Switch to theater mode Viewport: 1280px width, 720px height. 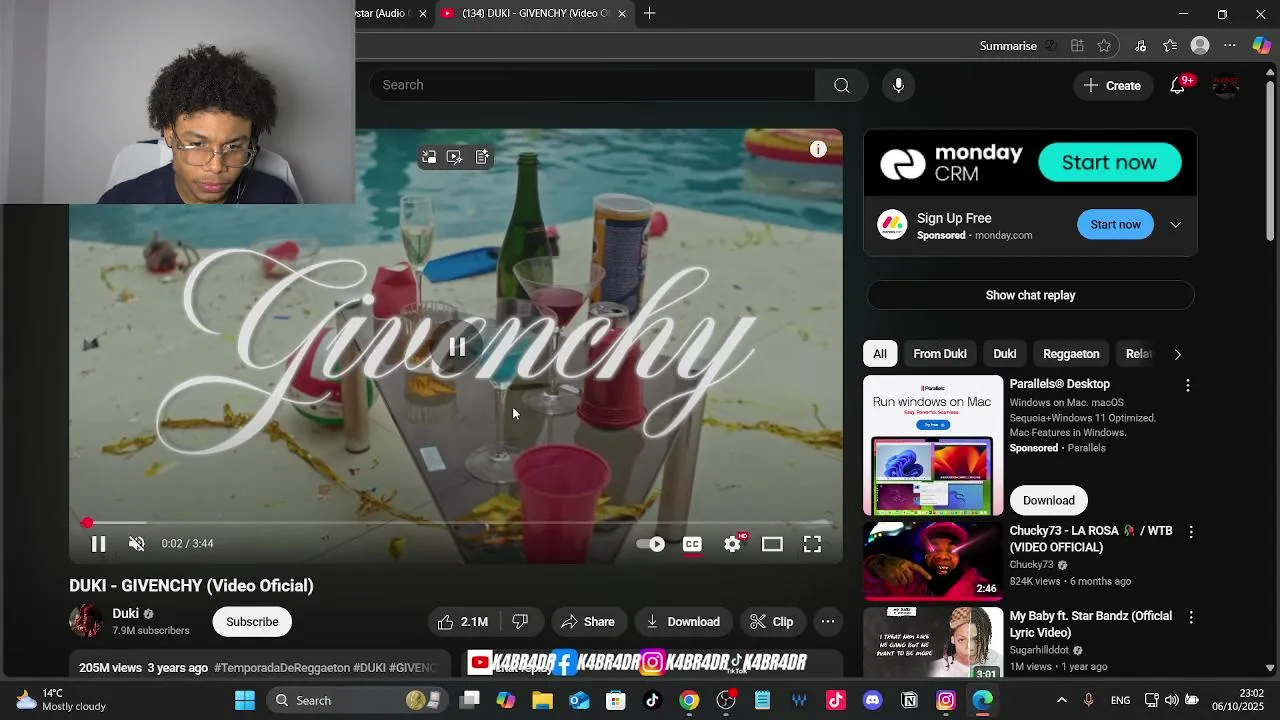[x=772, y=544]
